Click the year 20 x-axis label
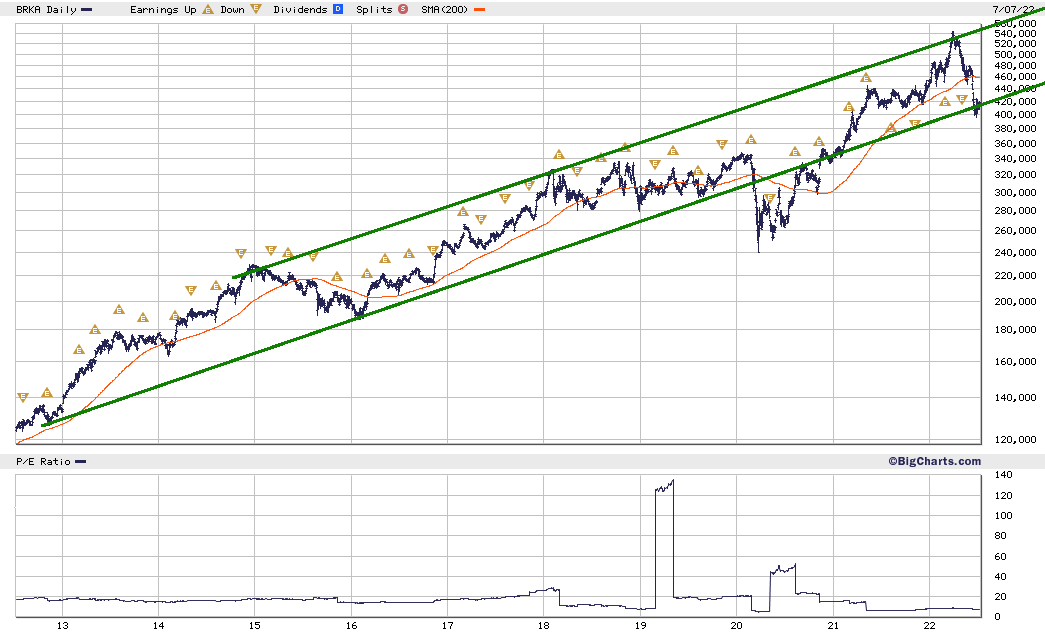 click(736, 626)
